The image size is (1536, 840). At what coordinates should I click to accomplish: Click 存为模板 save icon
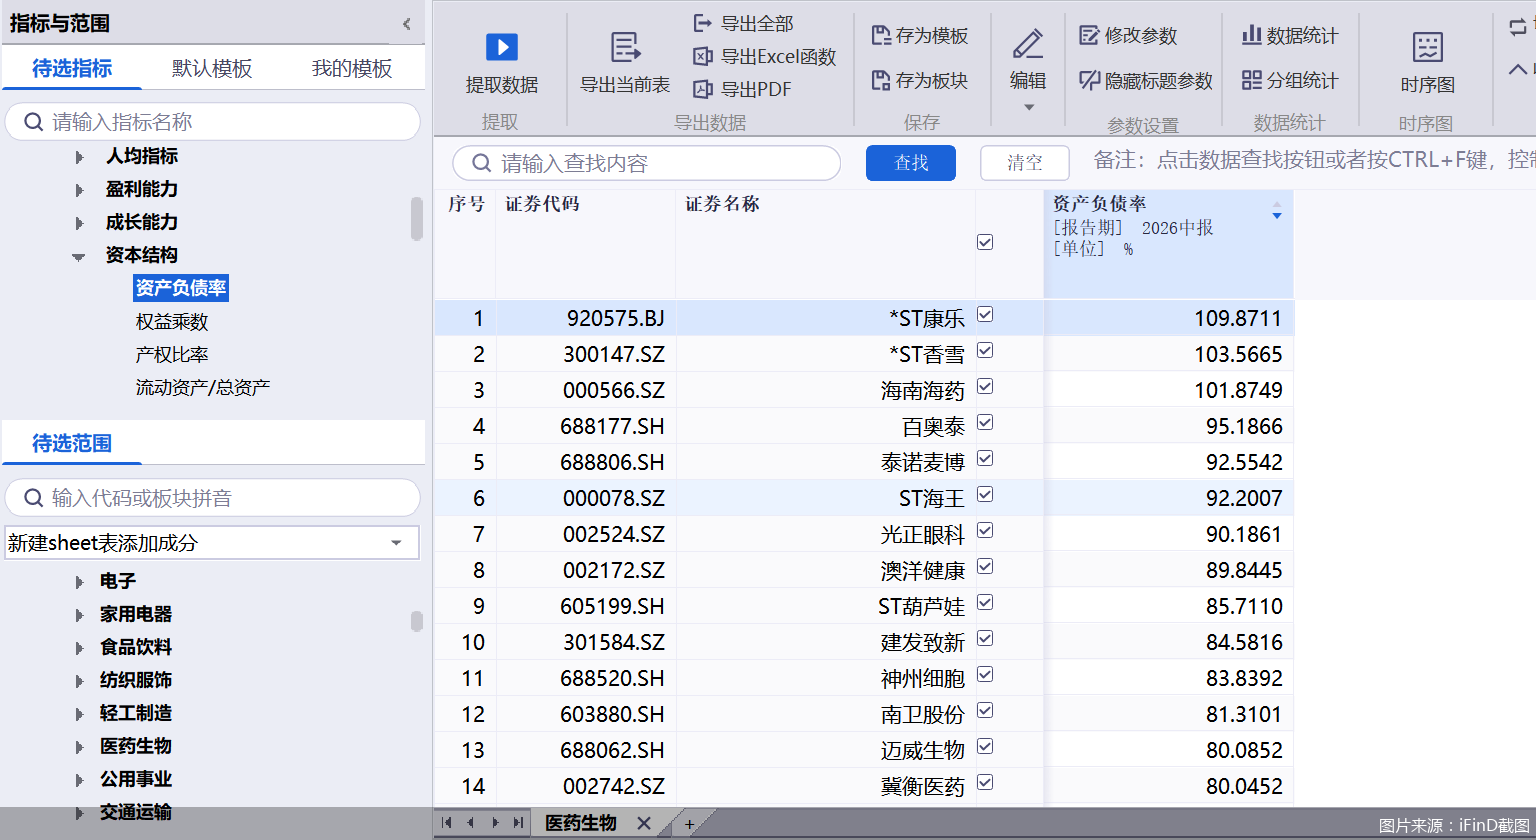[x=881, y=36]
